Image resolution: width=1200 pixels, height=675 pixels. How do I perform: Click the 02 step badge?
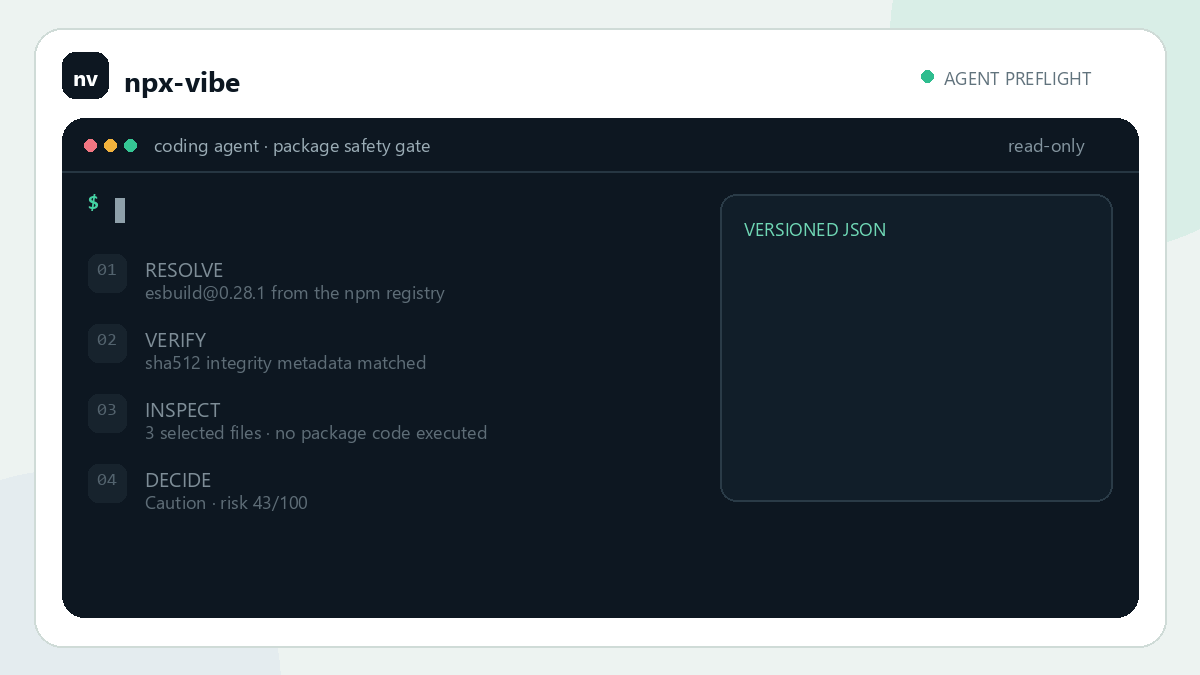pyautogui.click(x=107, y=343)
